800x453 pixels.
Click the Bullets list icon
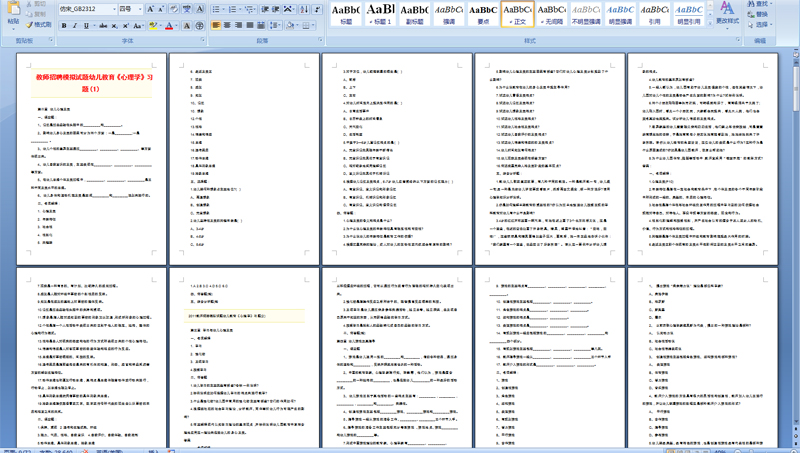216,9
